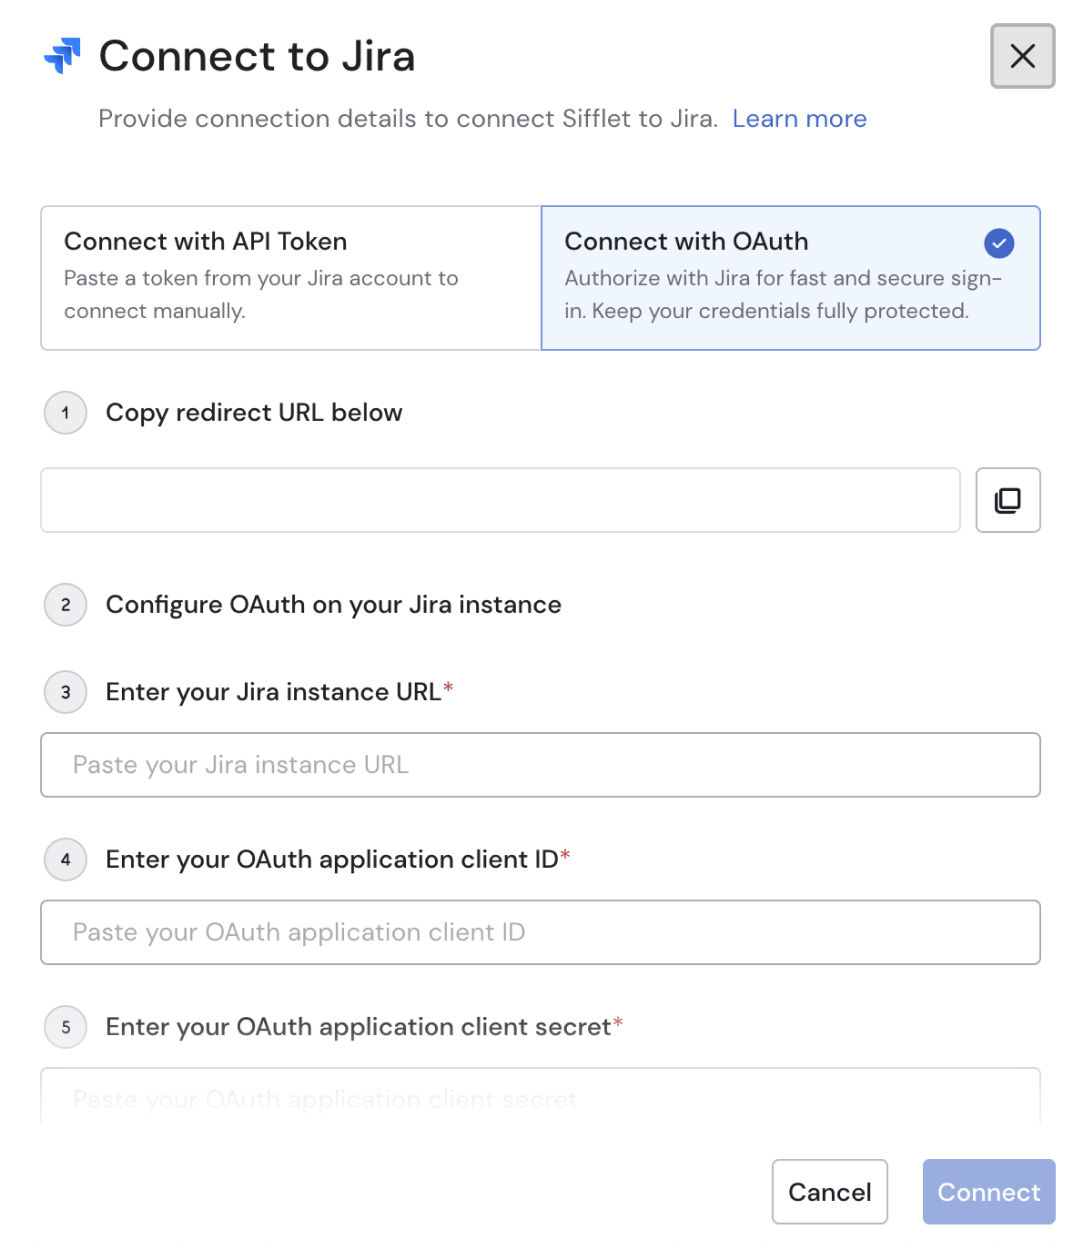Click the step 4 number badge
Viewport: 1074px width, 1244px height.
(x=66, y=860)
